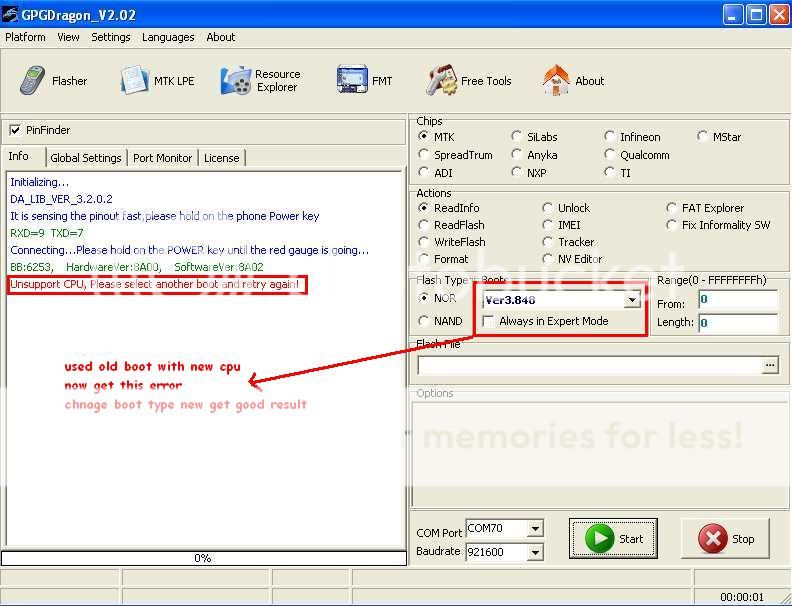Launch the FMT tool icon
The image size is (792, 606).
pyautogui.click(x=365, y=81)
